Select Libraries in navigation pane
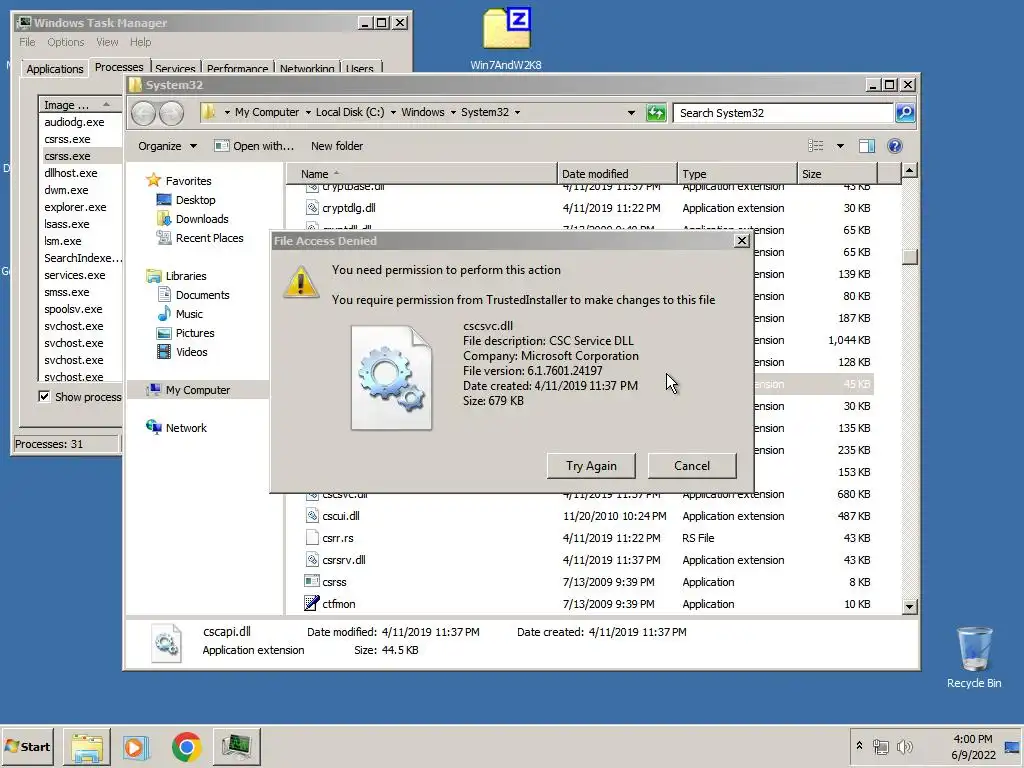 click(176, 276)
